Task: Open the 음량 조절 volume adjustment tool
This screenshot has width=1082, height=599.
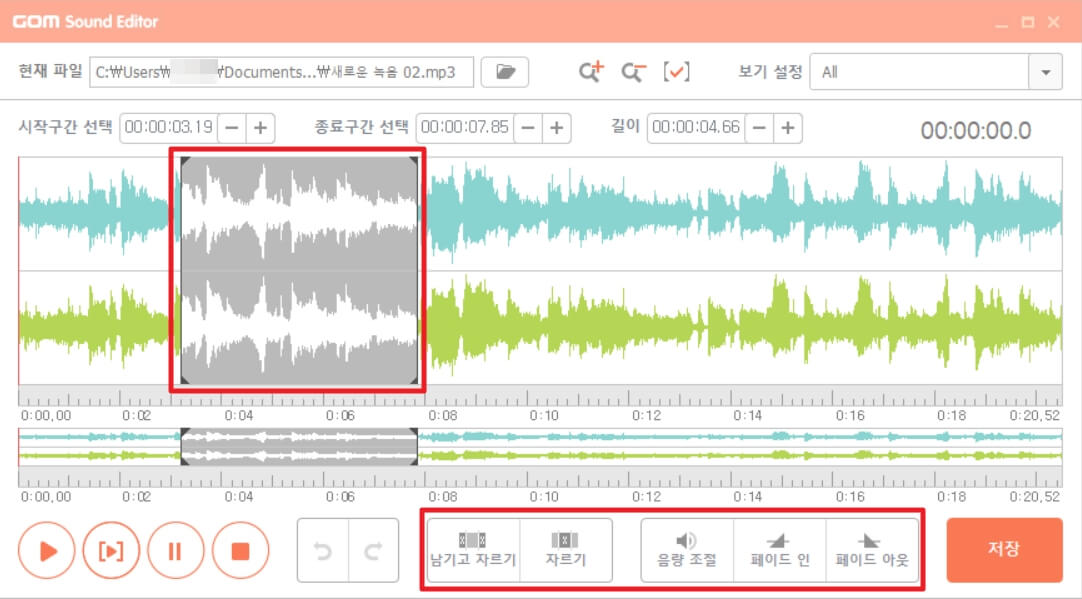Action: [x=690, y=549]
